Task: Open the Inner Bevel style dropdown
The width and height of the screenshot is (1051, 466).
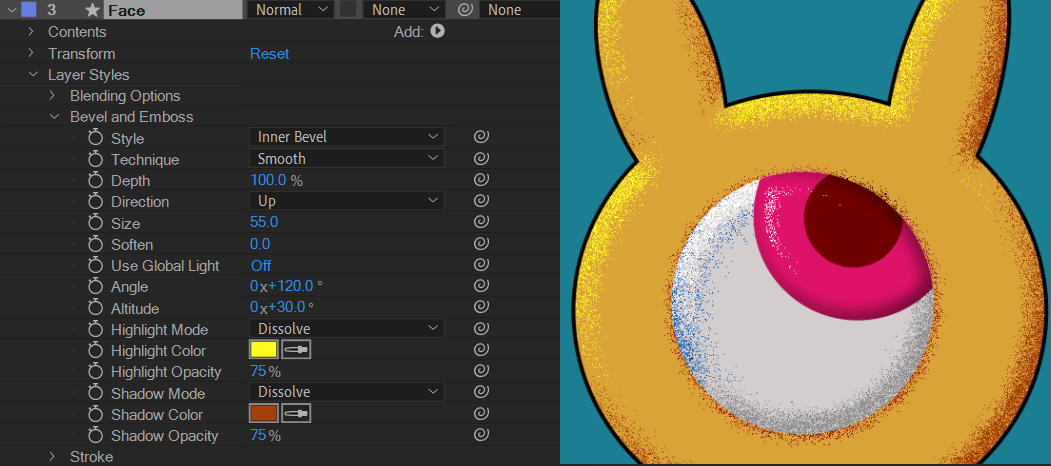Action: [x=347, y=137]
